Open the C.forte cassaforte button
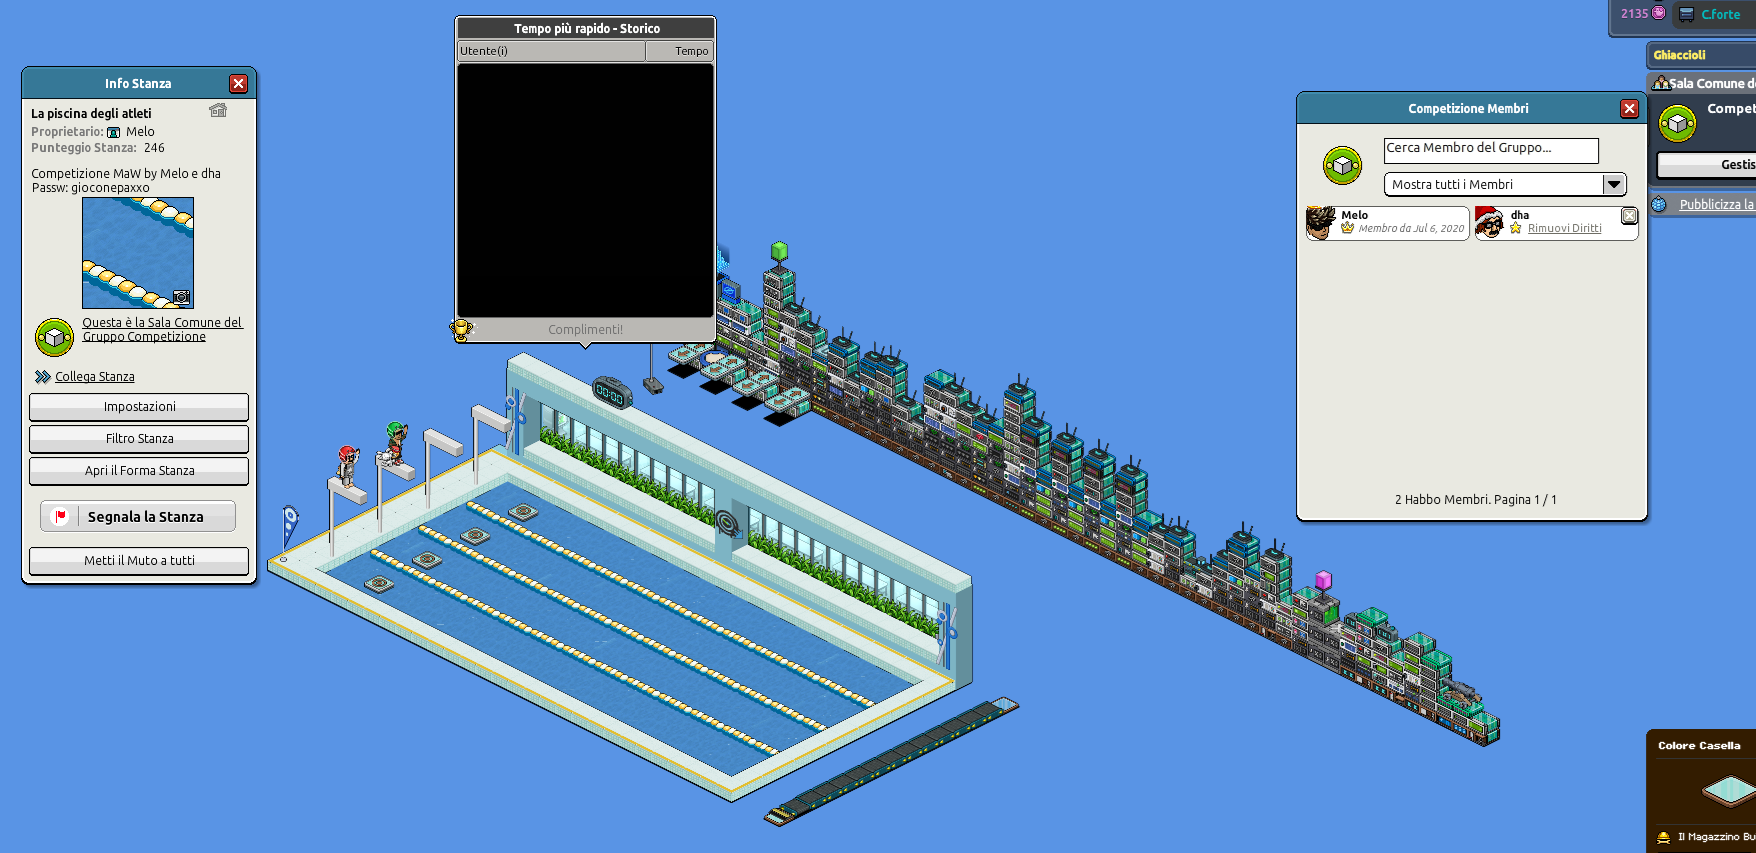The width and height of the screenshot is (1756, 853). (1712, 15)
